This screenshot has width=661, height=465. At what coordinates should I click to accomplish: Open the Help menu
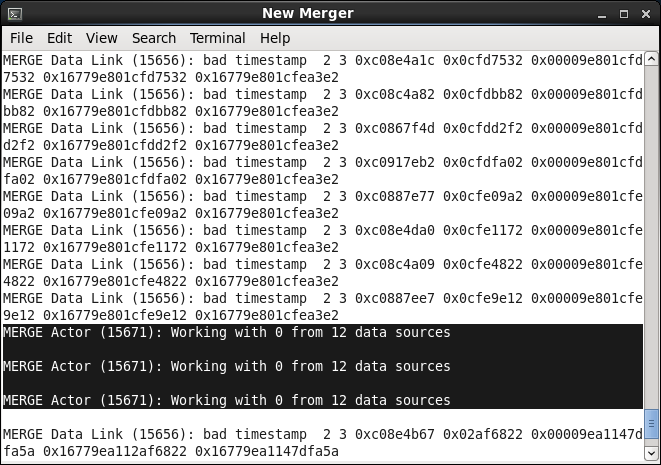274,38
